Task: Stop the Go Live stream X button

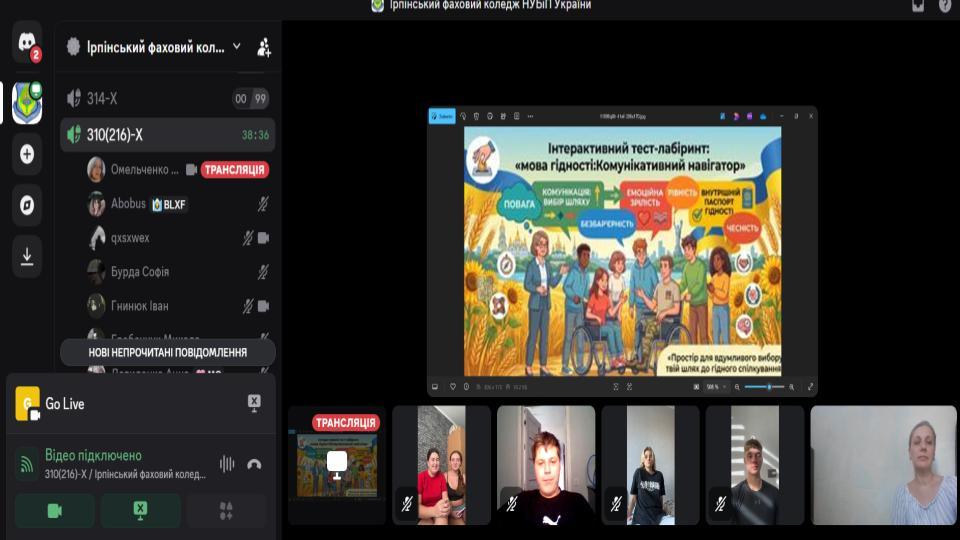Action: coord(254,403)
